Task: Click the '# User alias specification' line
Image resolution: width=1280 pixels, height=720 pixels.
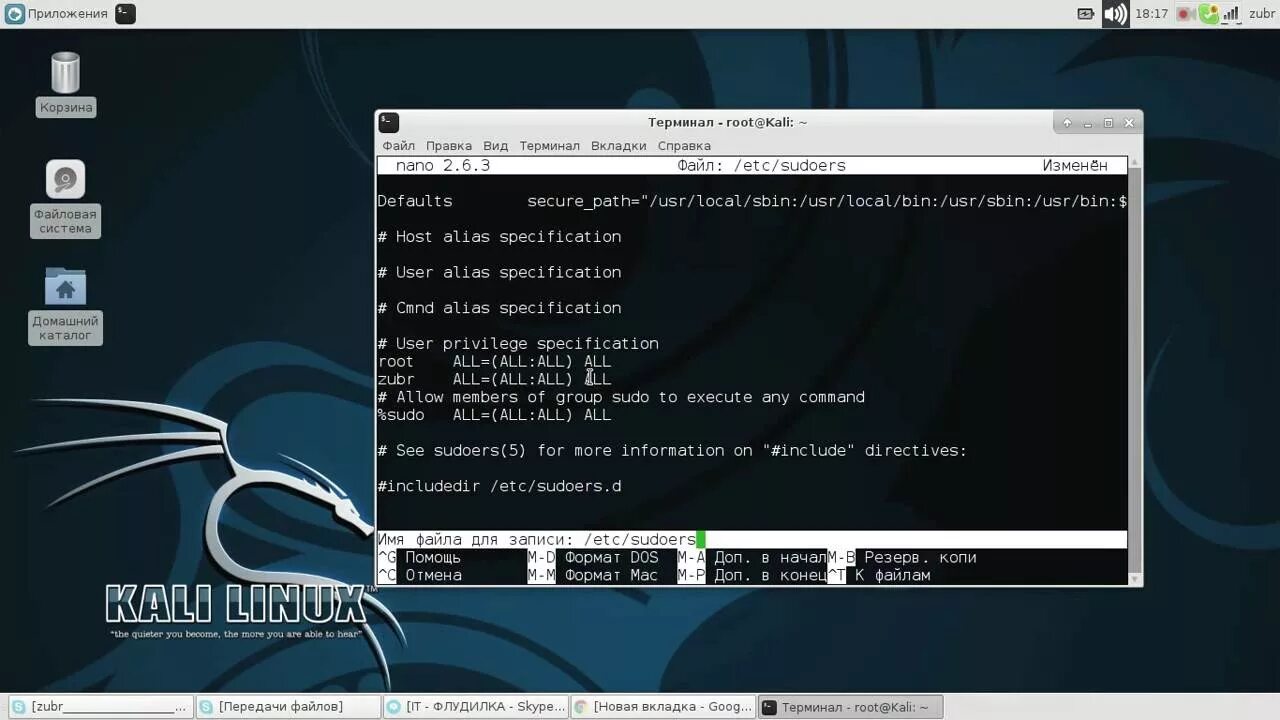Action: 499,273
